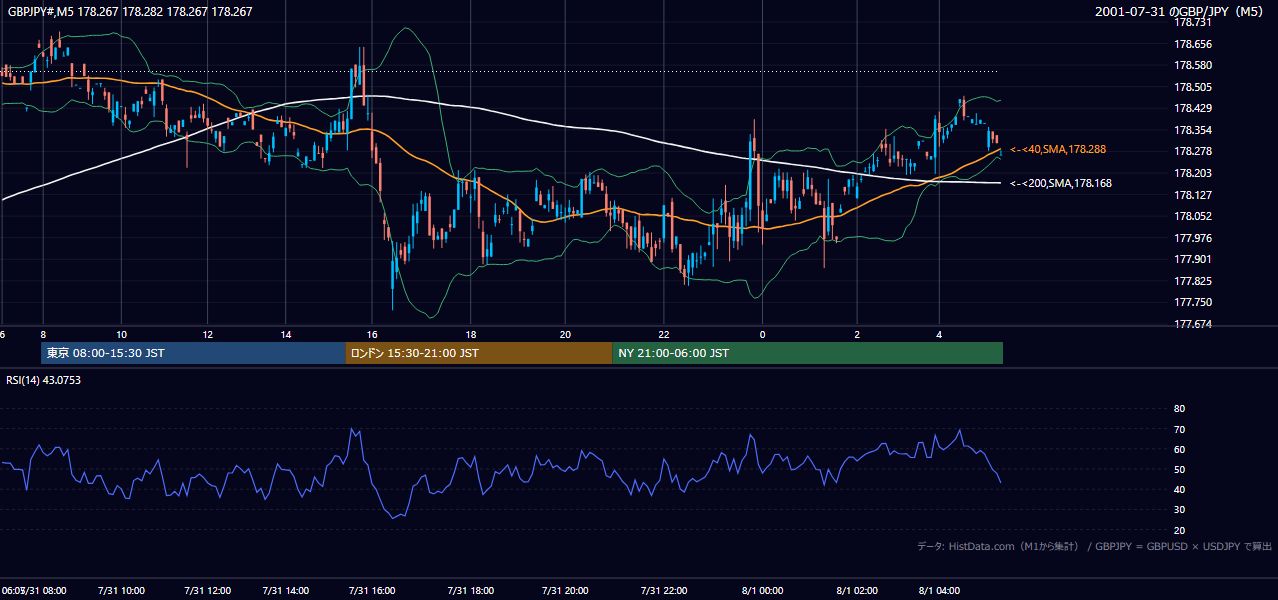Click the orange 40 SMA 178.288 label
Screen dimensions: 1278x600
coord(1059,149)
